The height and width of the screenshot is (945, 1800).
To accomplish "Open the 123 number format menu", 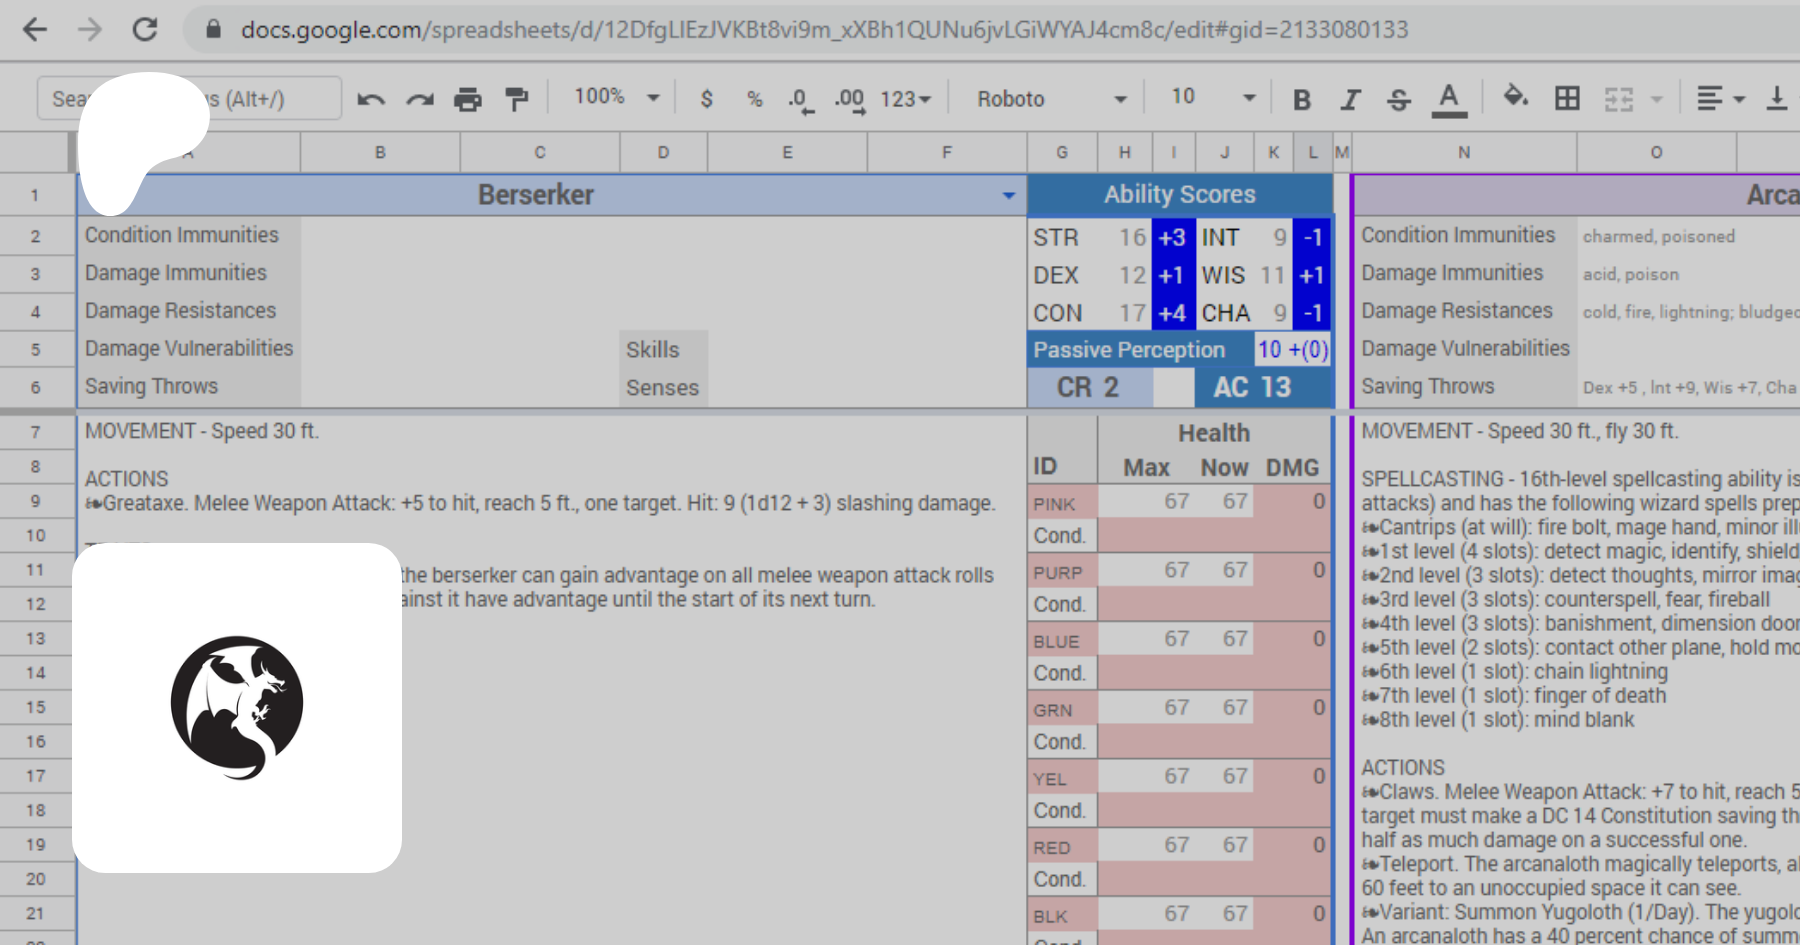I will 905,99.
